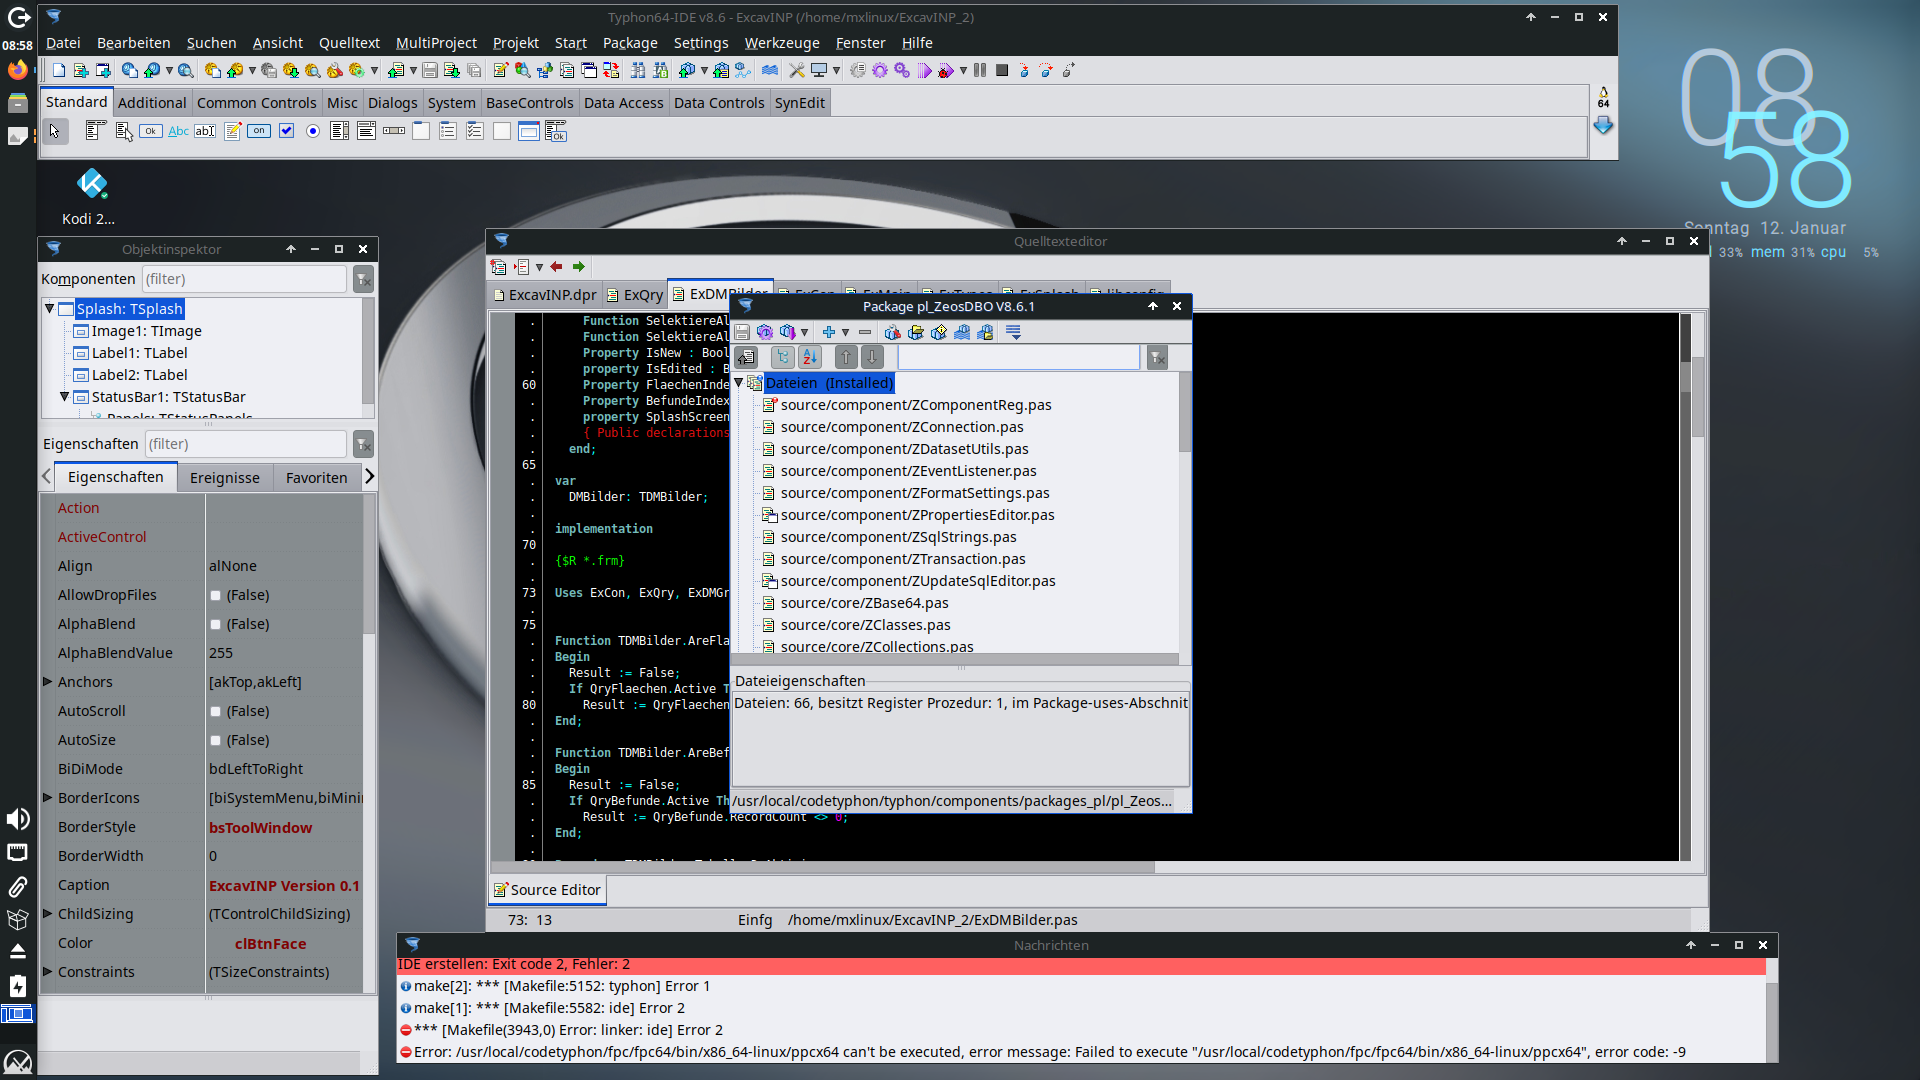
Task: Click the save package icon in pl_ZeosDBO window
Action: tap(742, 332)
